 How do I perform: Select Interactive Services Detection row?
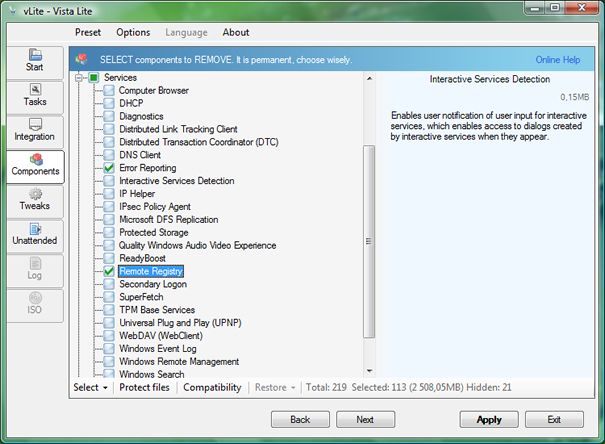pyautogui.click(x=177, y=181)
